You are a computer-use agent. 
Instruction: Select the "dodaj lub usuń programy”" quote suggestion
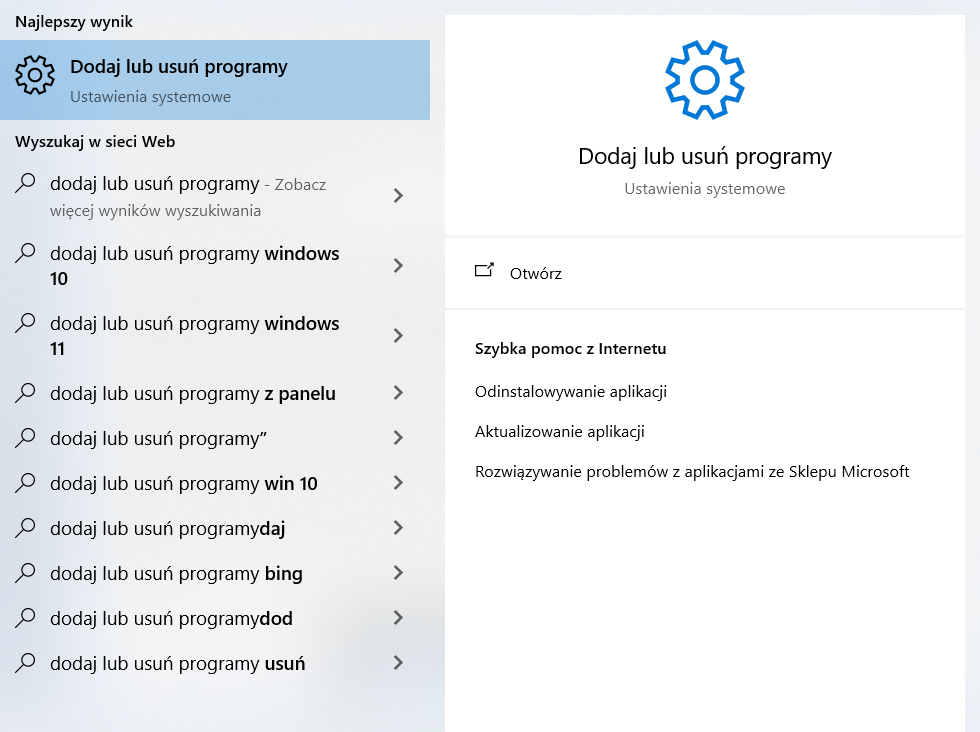(x=158, y=439)
